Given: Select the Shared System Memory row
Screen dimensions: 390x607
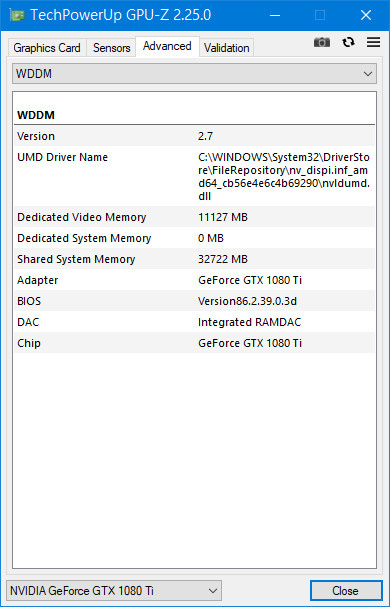Looking at the screenshot, I should 194,259.
